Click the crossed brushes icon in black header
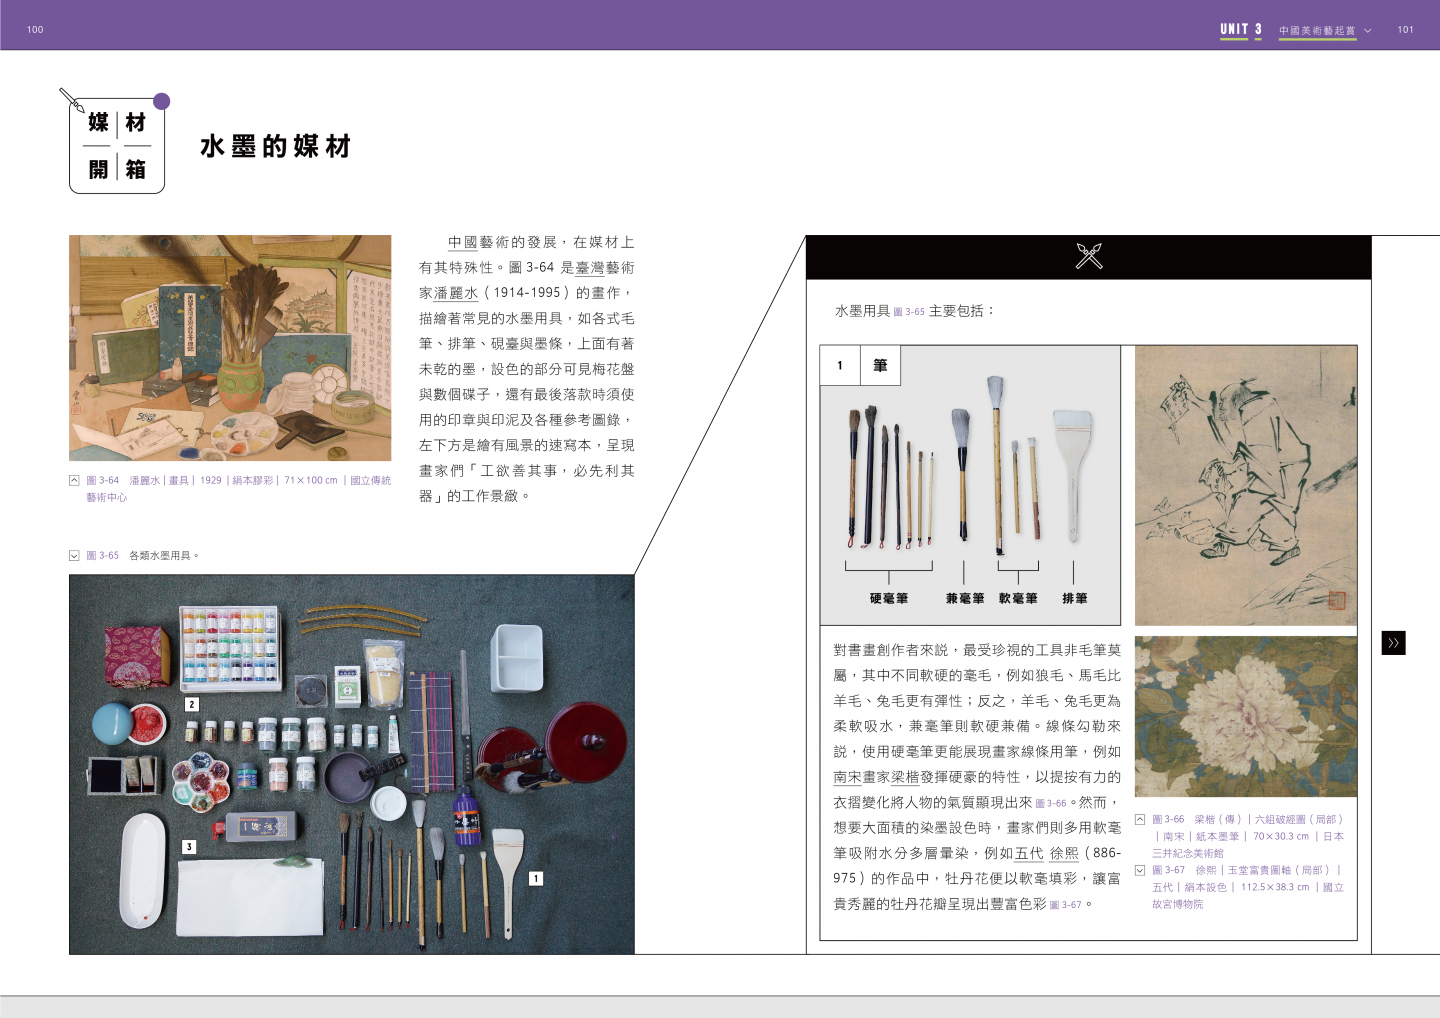 1088,256
